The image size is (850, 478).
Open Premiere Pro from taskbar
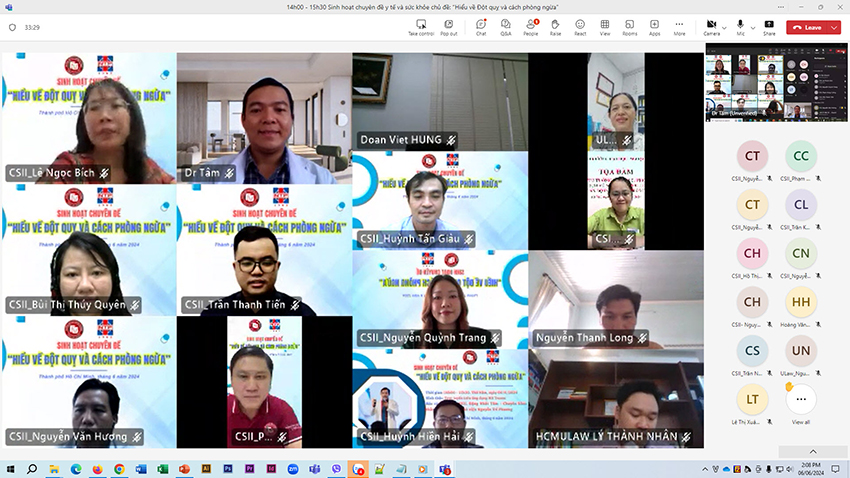pos(249,469)
